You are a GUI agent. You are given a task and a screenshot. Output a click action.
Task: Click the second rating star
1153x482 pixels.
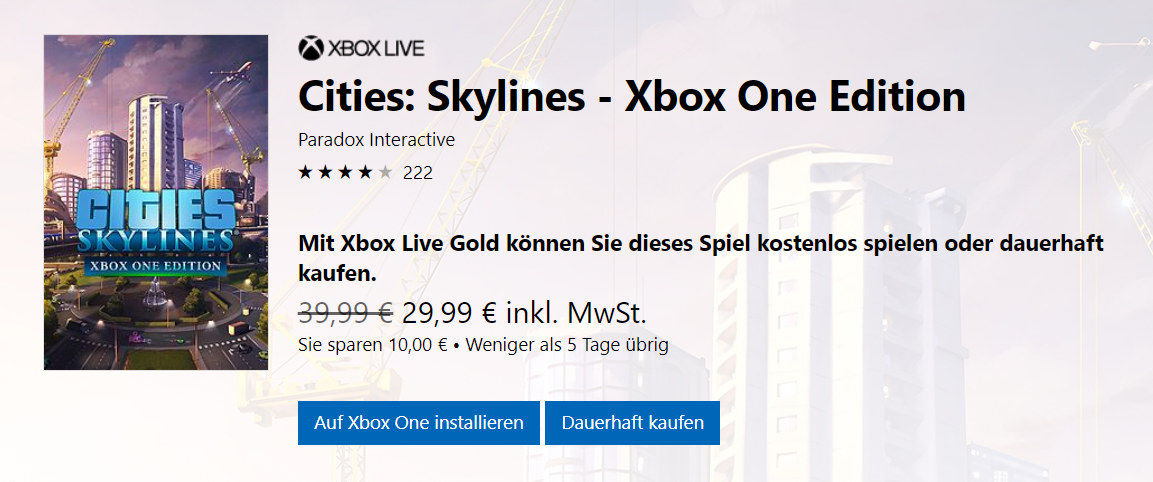point(325,173)
